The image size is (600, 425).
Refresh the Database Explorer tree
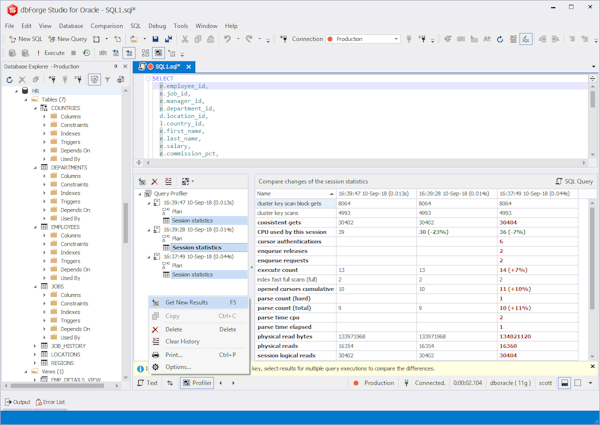click(x=10, y=80)
